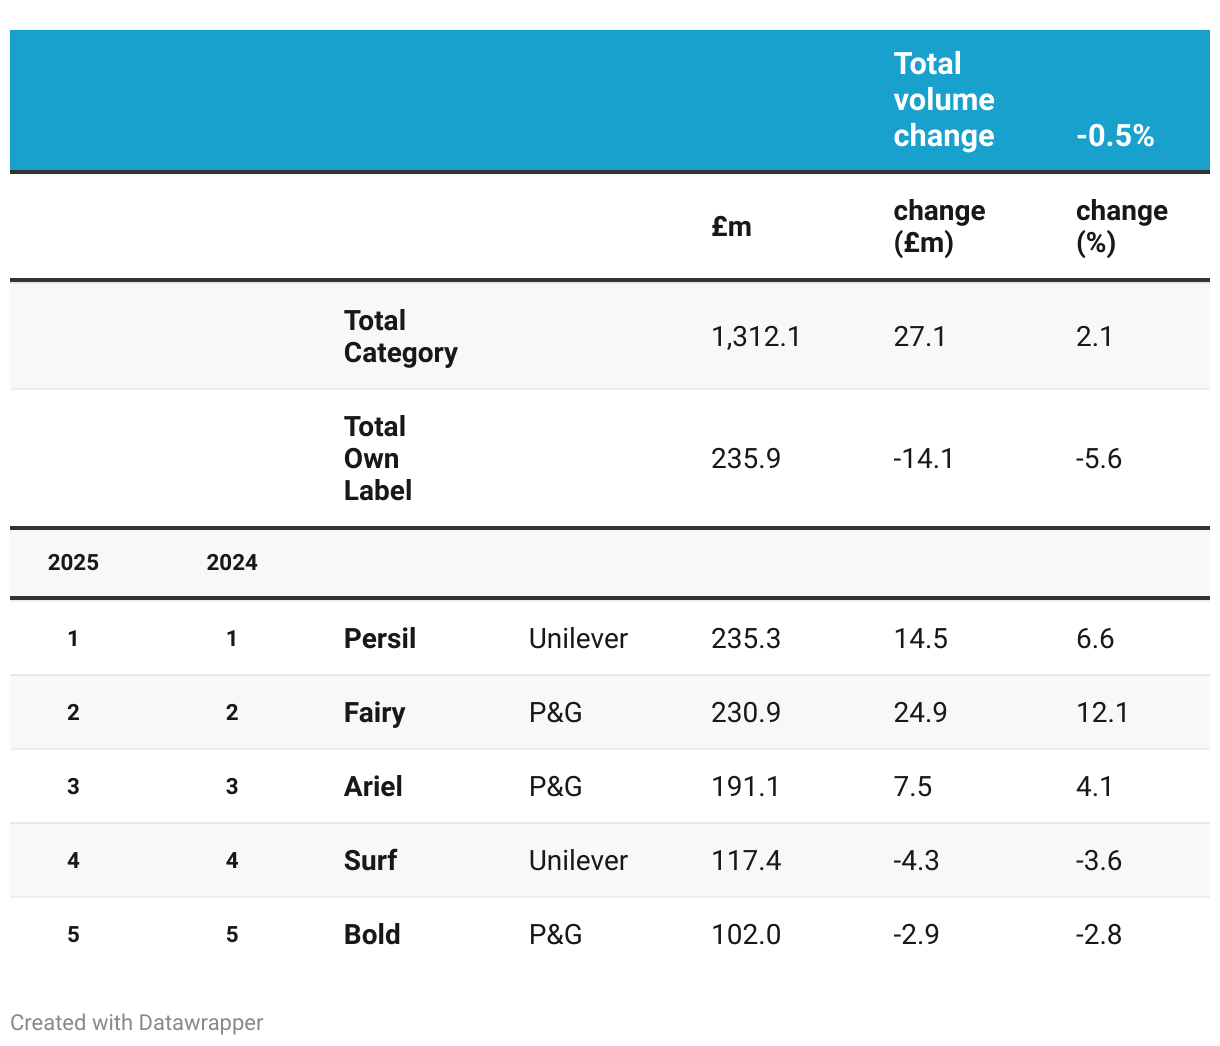Select the Bold brand name
Image resolution: width=1220 pixels, height=1046 pixels.
(372, 935)
